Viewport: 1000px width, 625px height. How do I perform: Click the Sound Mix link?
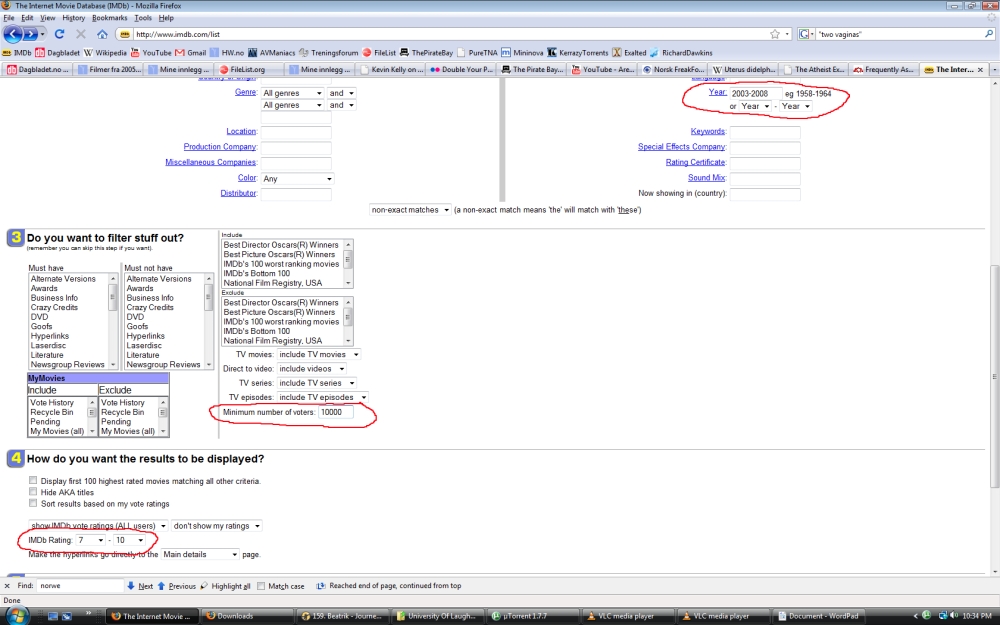click(x=706, y=178)
